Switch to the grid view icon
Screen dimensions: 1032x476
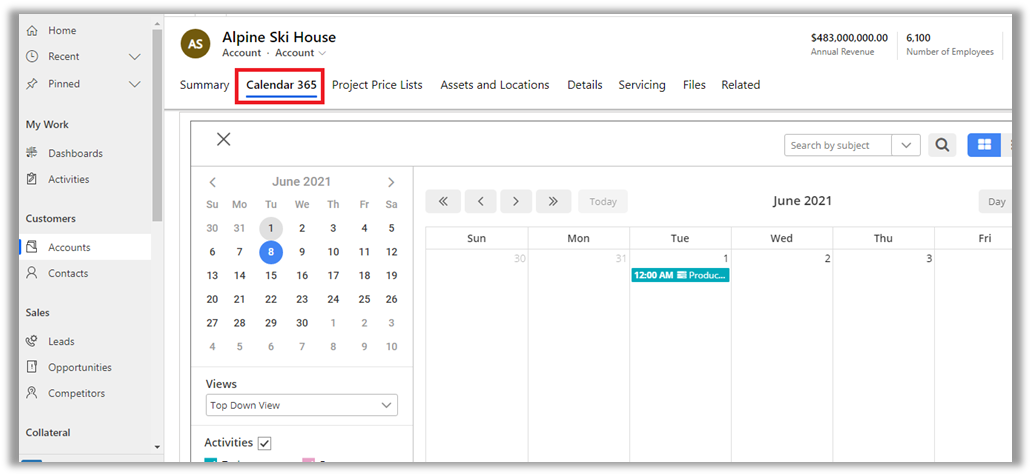click(984, 145)
